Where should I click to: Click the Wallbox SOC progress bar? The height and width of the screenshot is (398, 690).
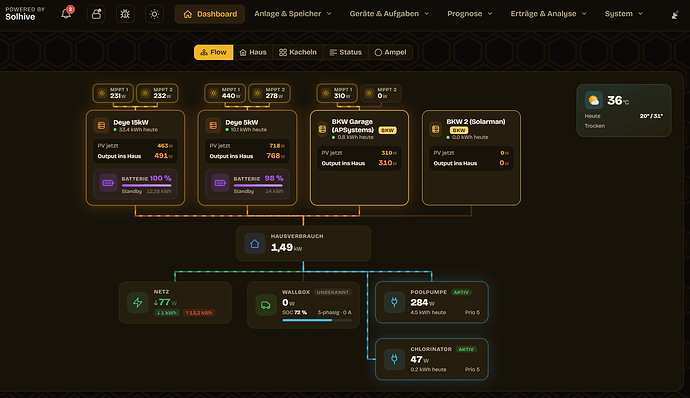[x=317, y=321]
